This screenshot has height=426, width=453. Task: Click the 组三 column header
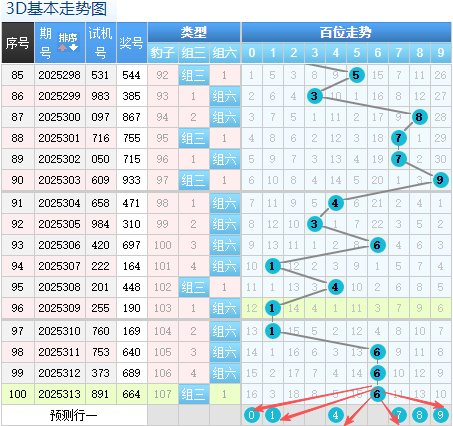coord(194,53)
